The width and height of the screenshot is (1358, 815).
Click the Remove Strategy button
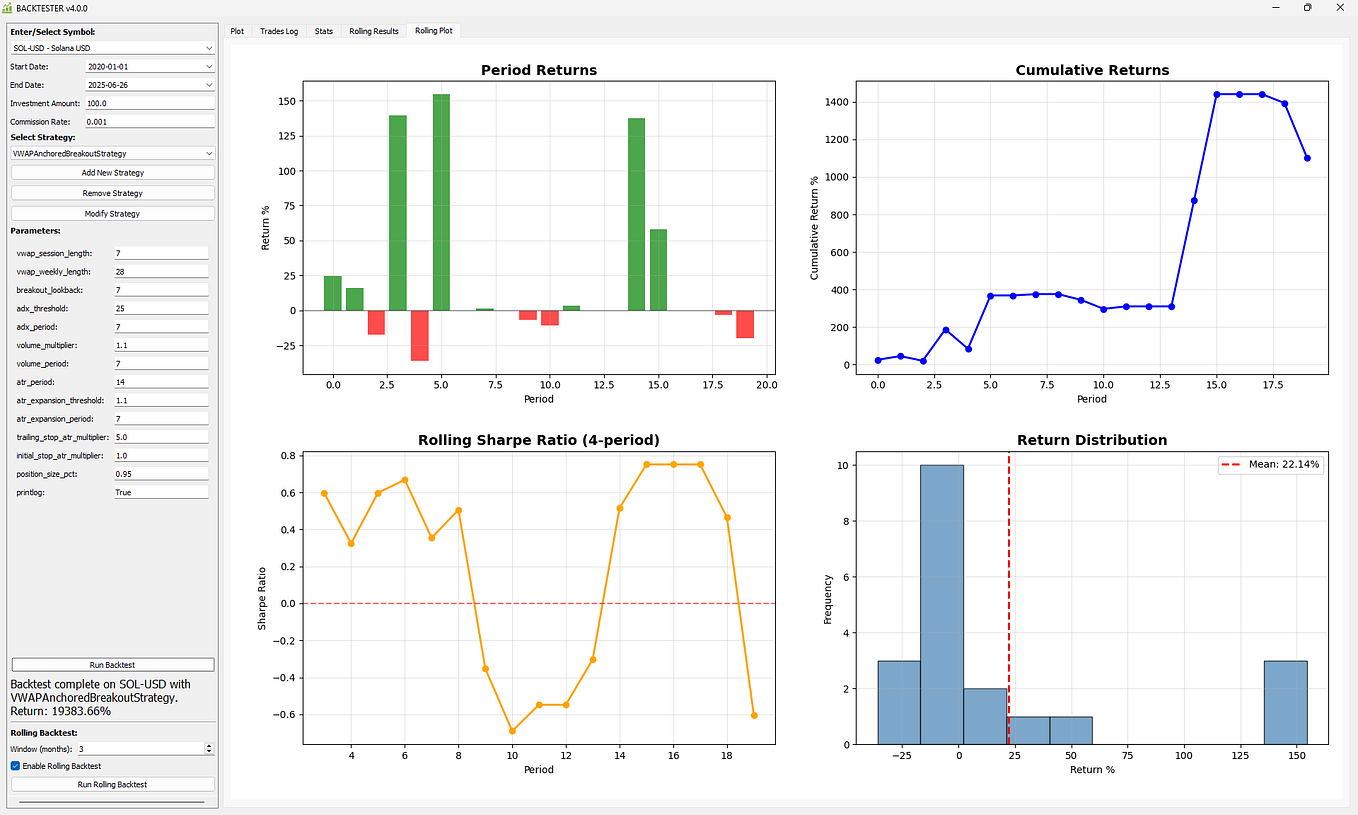(x=112, y=192)
